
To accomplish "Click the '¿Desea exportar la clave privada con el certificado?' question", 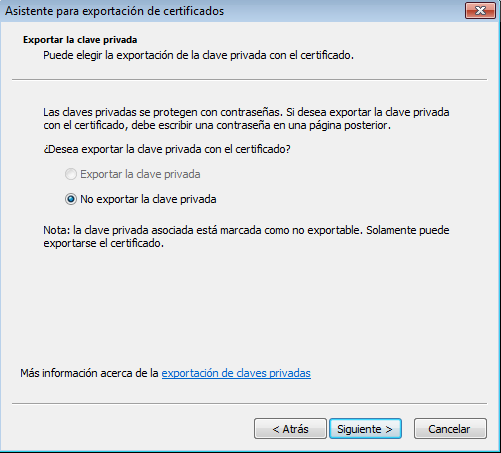I will 167,149.
